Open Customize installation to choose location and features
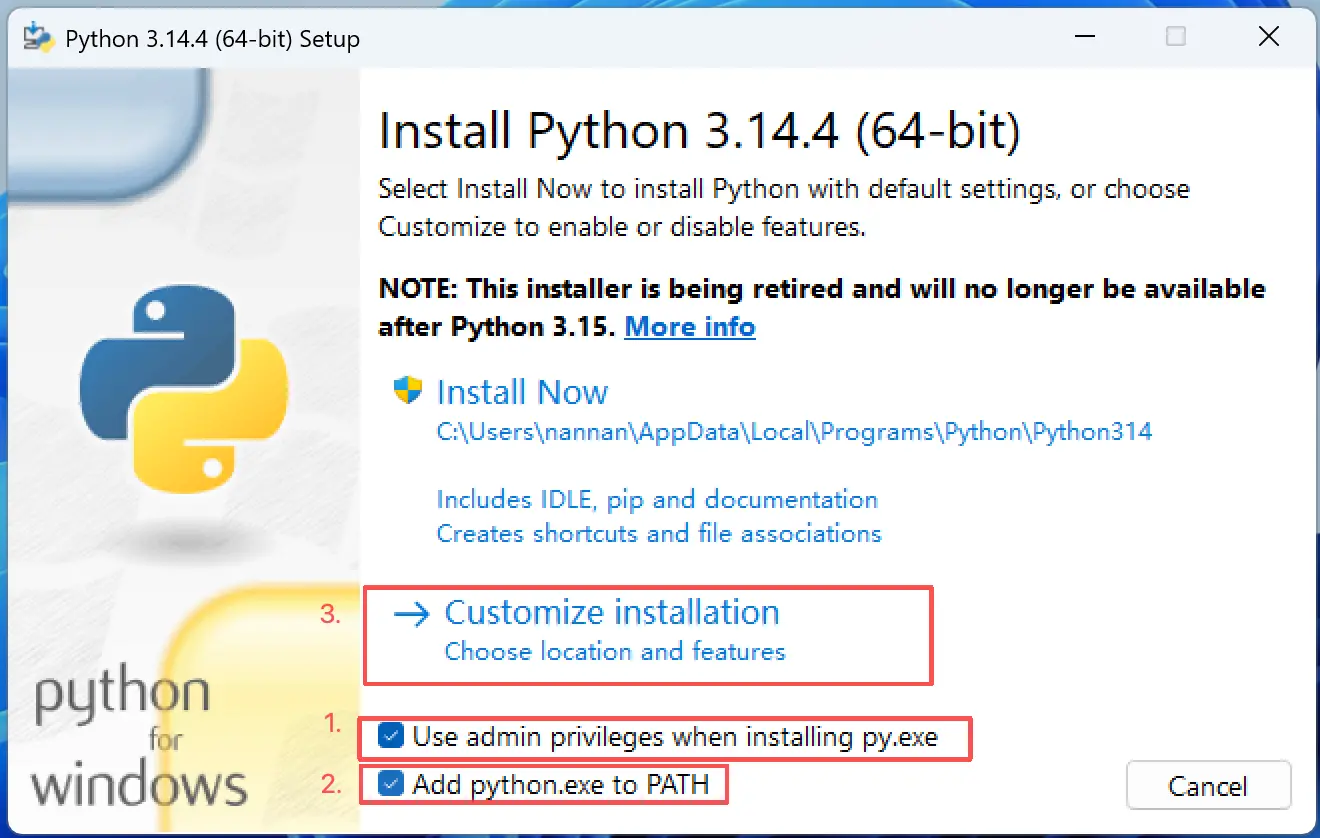The height and width of the screenshot is (838, 1320). 612,631
